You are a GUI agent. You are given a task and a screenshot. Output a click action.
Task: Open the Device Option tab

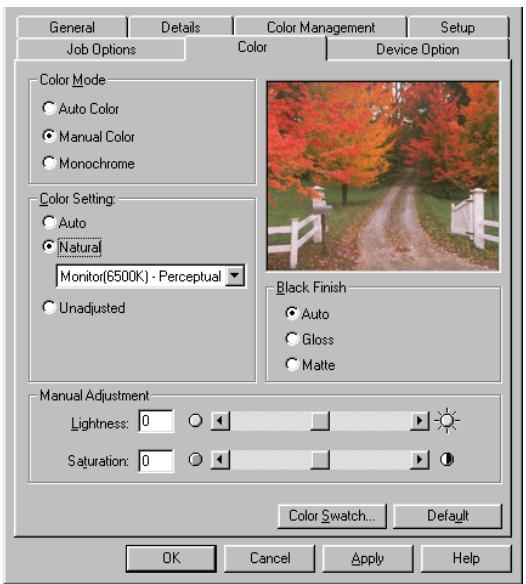point(418,49)
